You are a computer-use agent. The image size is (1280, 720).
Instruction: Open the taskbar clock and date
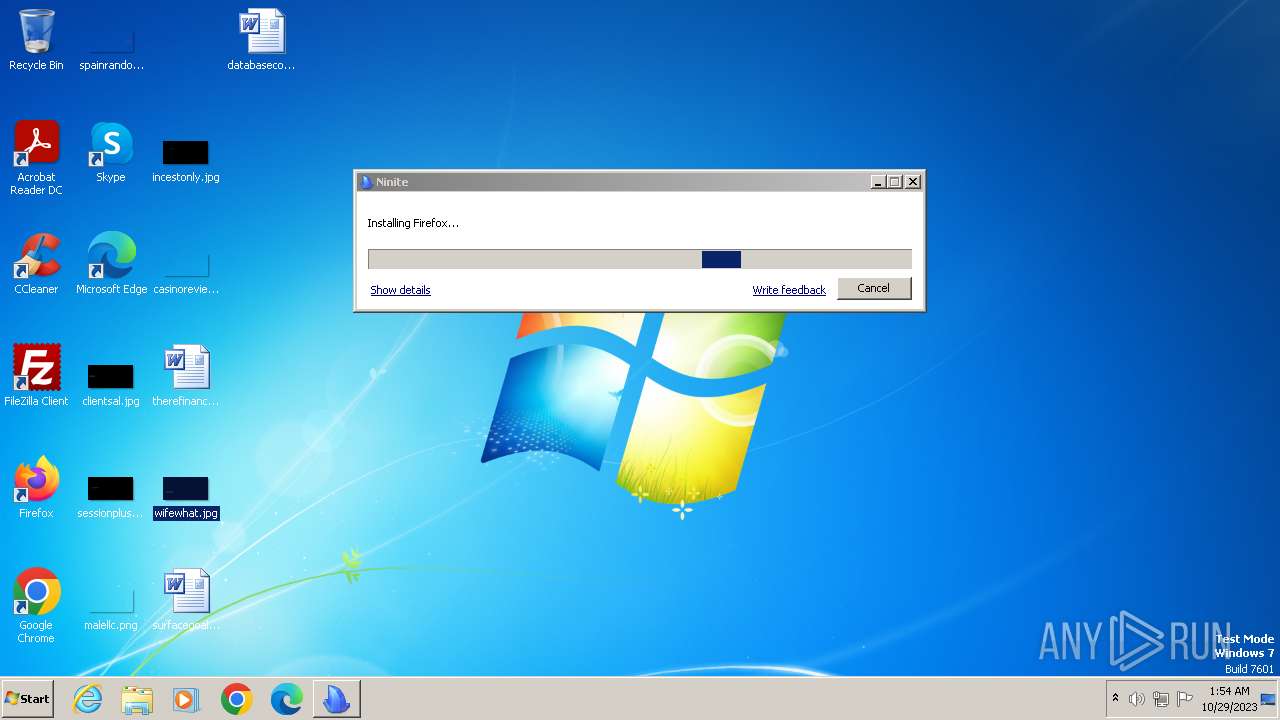(x=1229, y=699)
